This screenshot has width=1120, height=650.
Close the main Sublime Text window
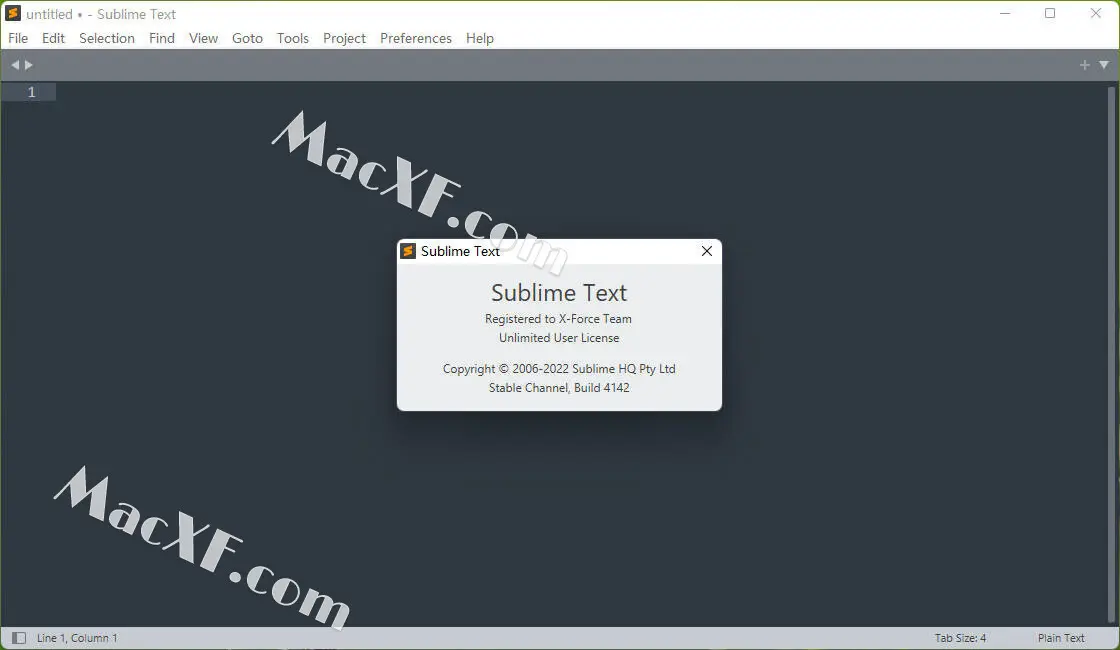[x=1096, y=14]
